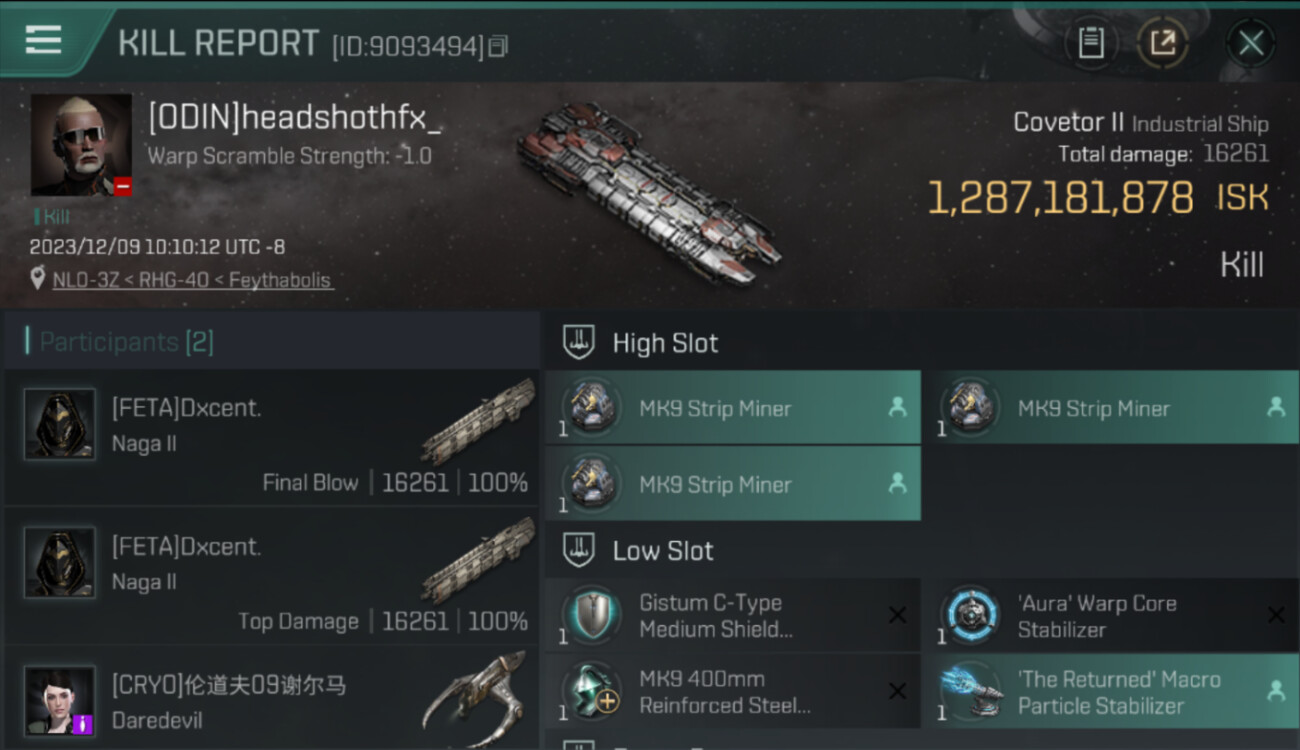Select the 'Aura' Warp Core Stabilizer icon

click(x=972, y=615)
